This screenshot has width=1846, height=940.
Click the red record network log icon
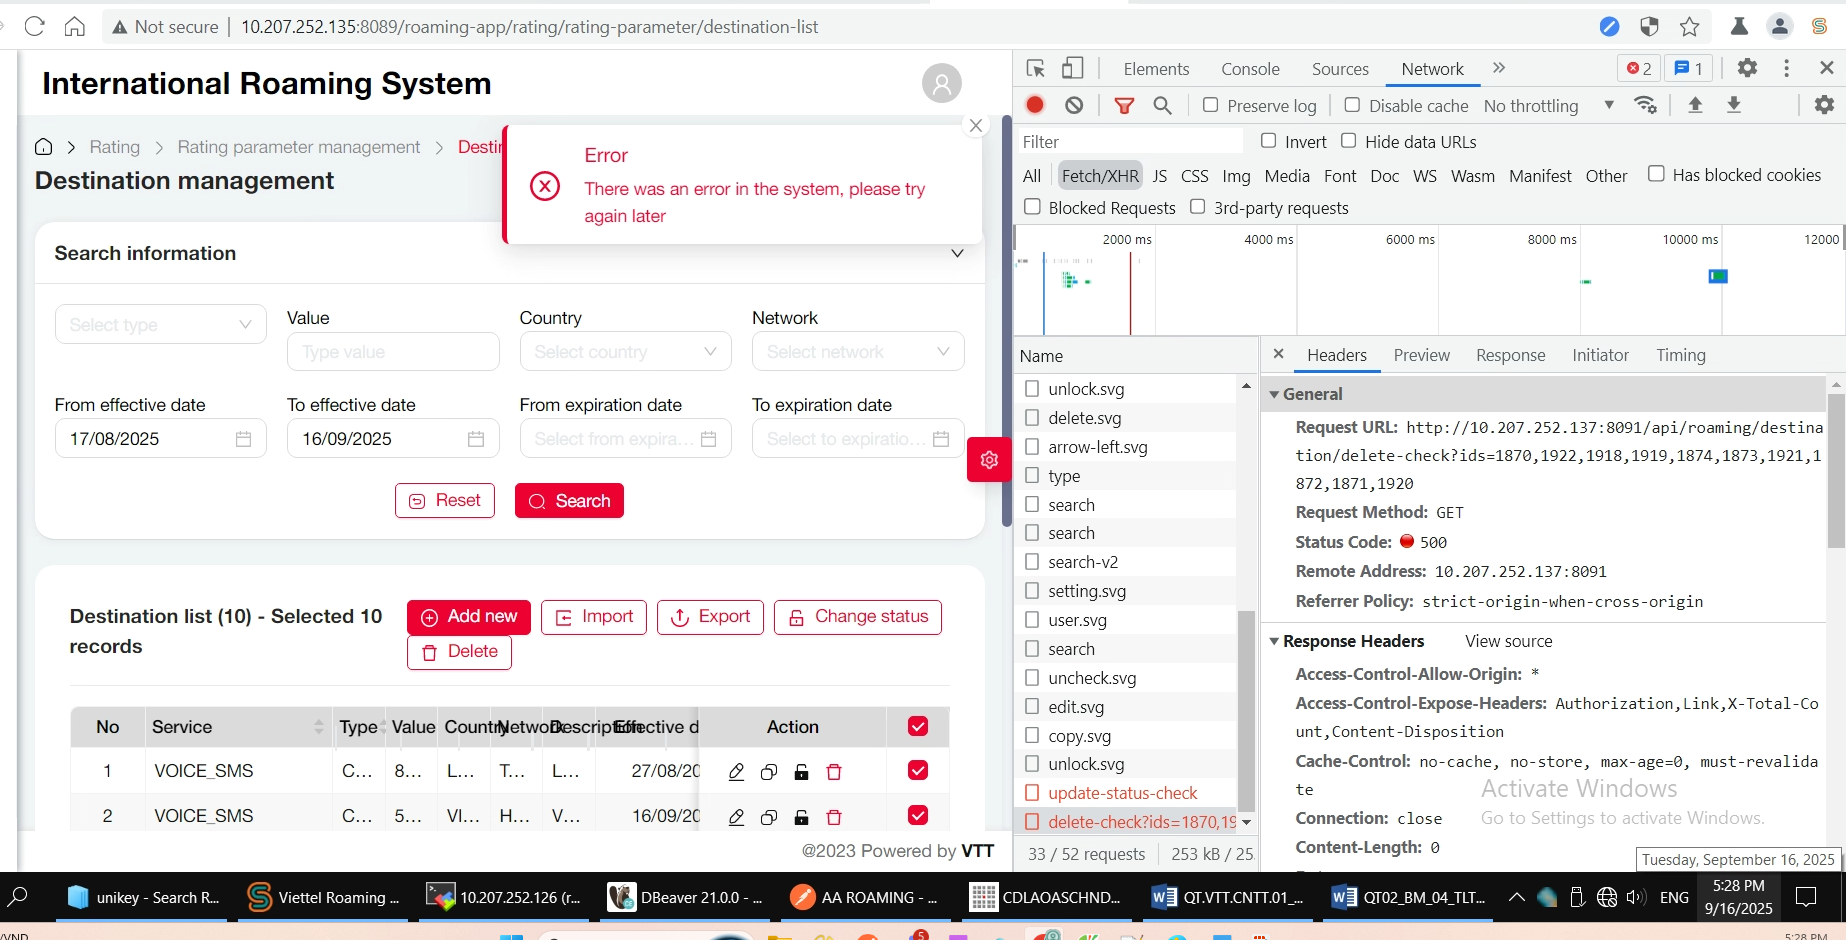[1035, 105]
